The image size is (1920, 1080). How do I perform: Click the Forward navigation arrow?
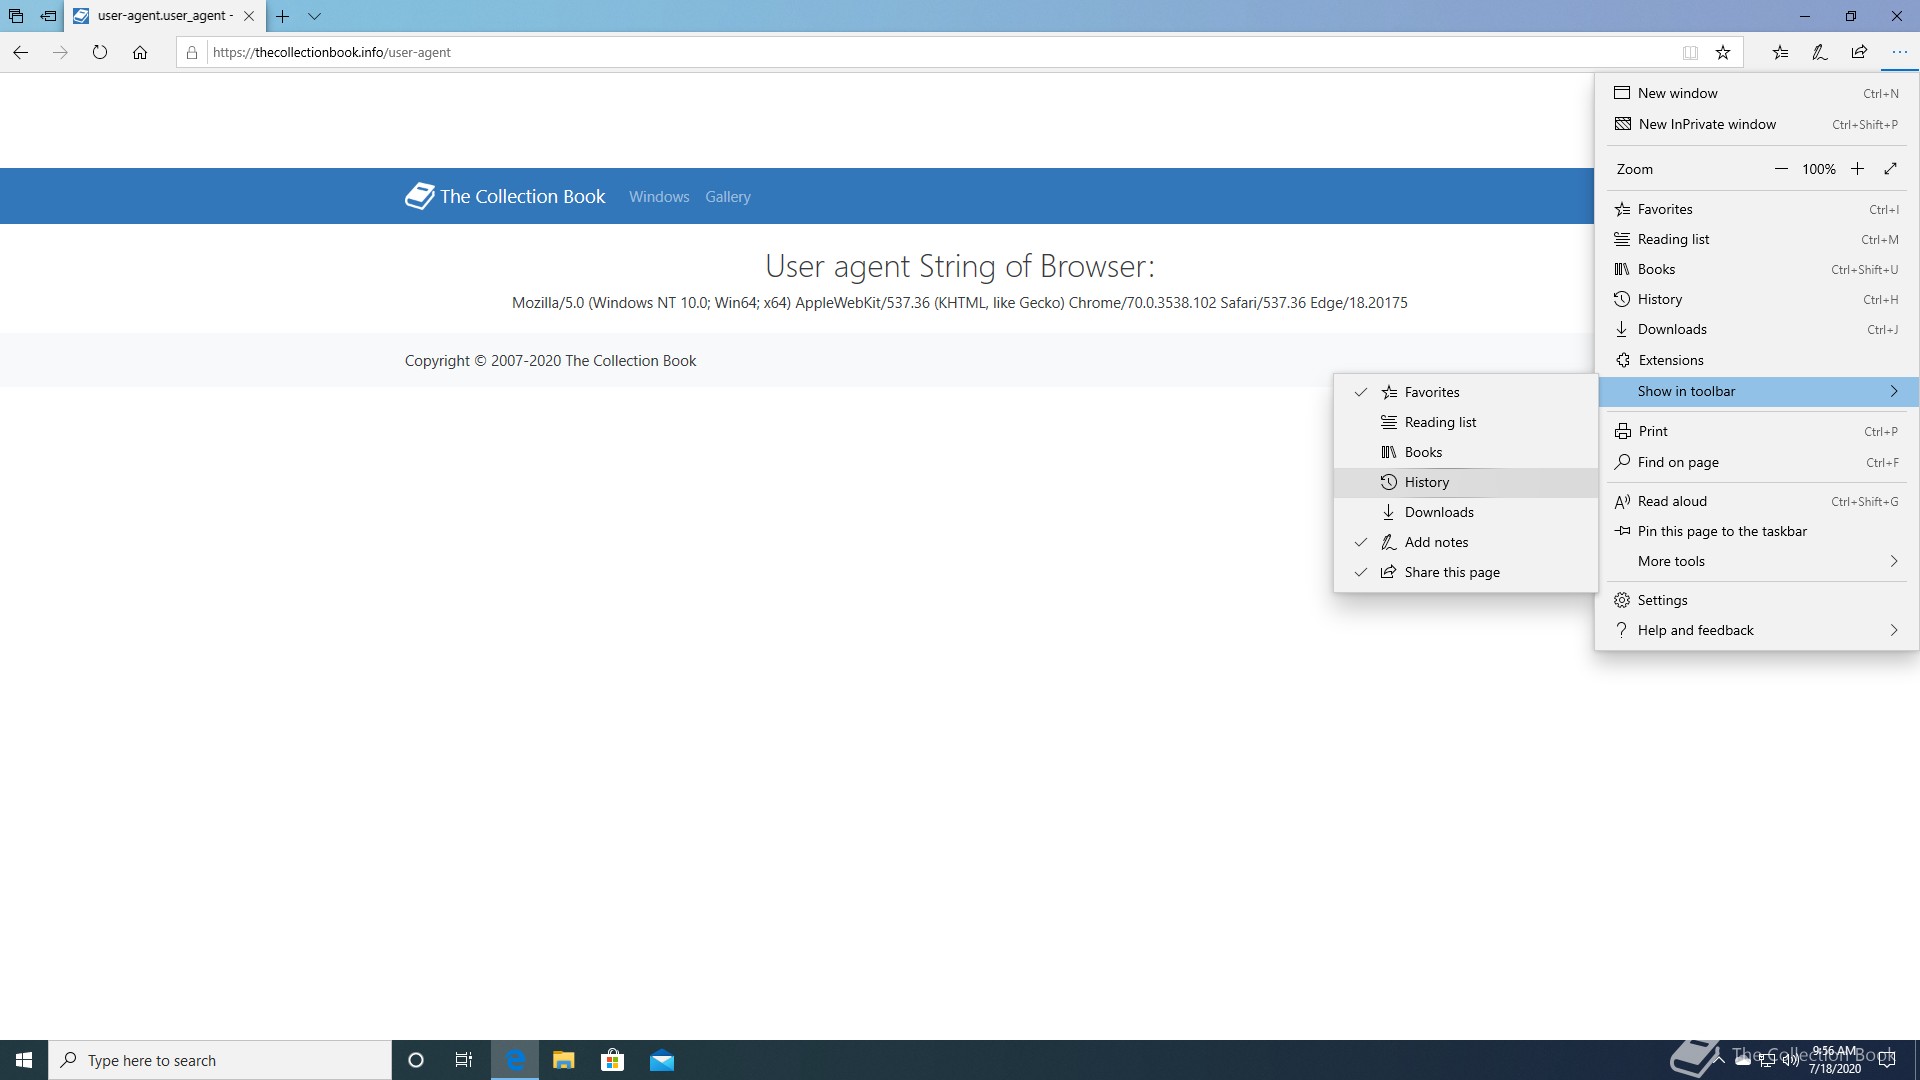click(x=60, y=52)
